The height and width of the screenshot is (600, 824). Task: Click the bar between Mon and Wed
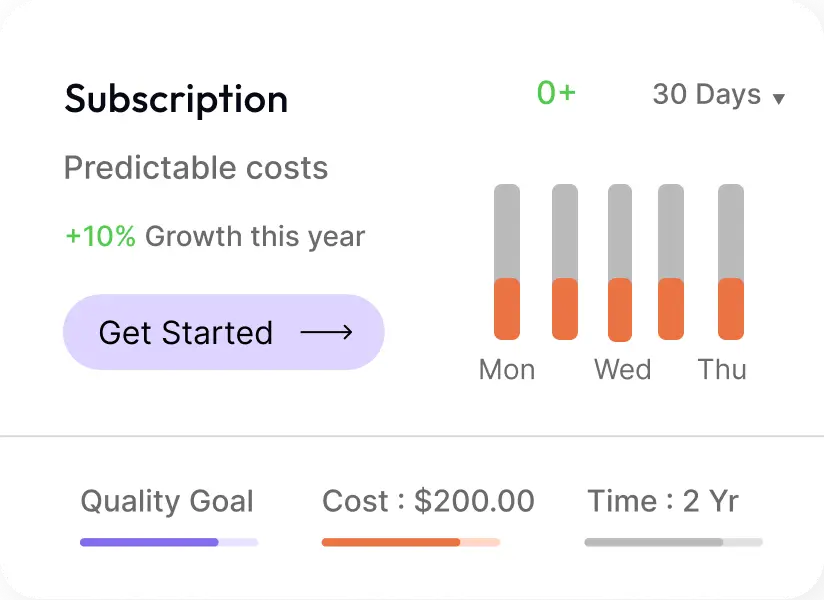tap(565, 265)
